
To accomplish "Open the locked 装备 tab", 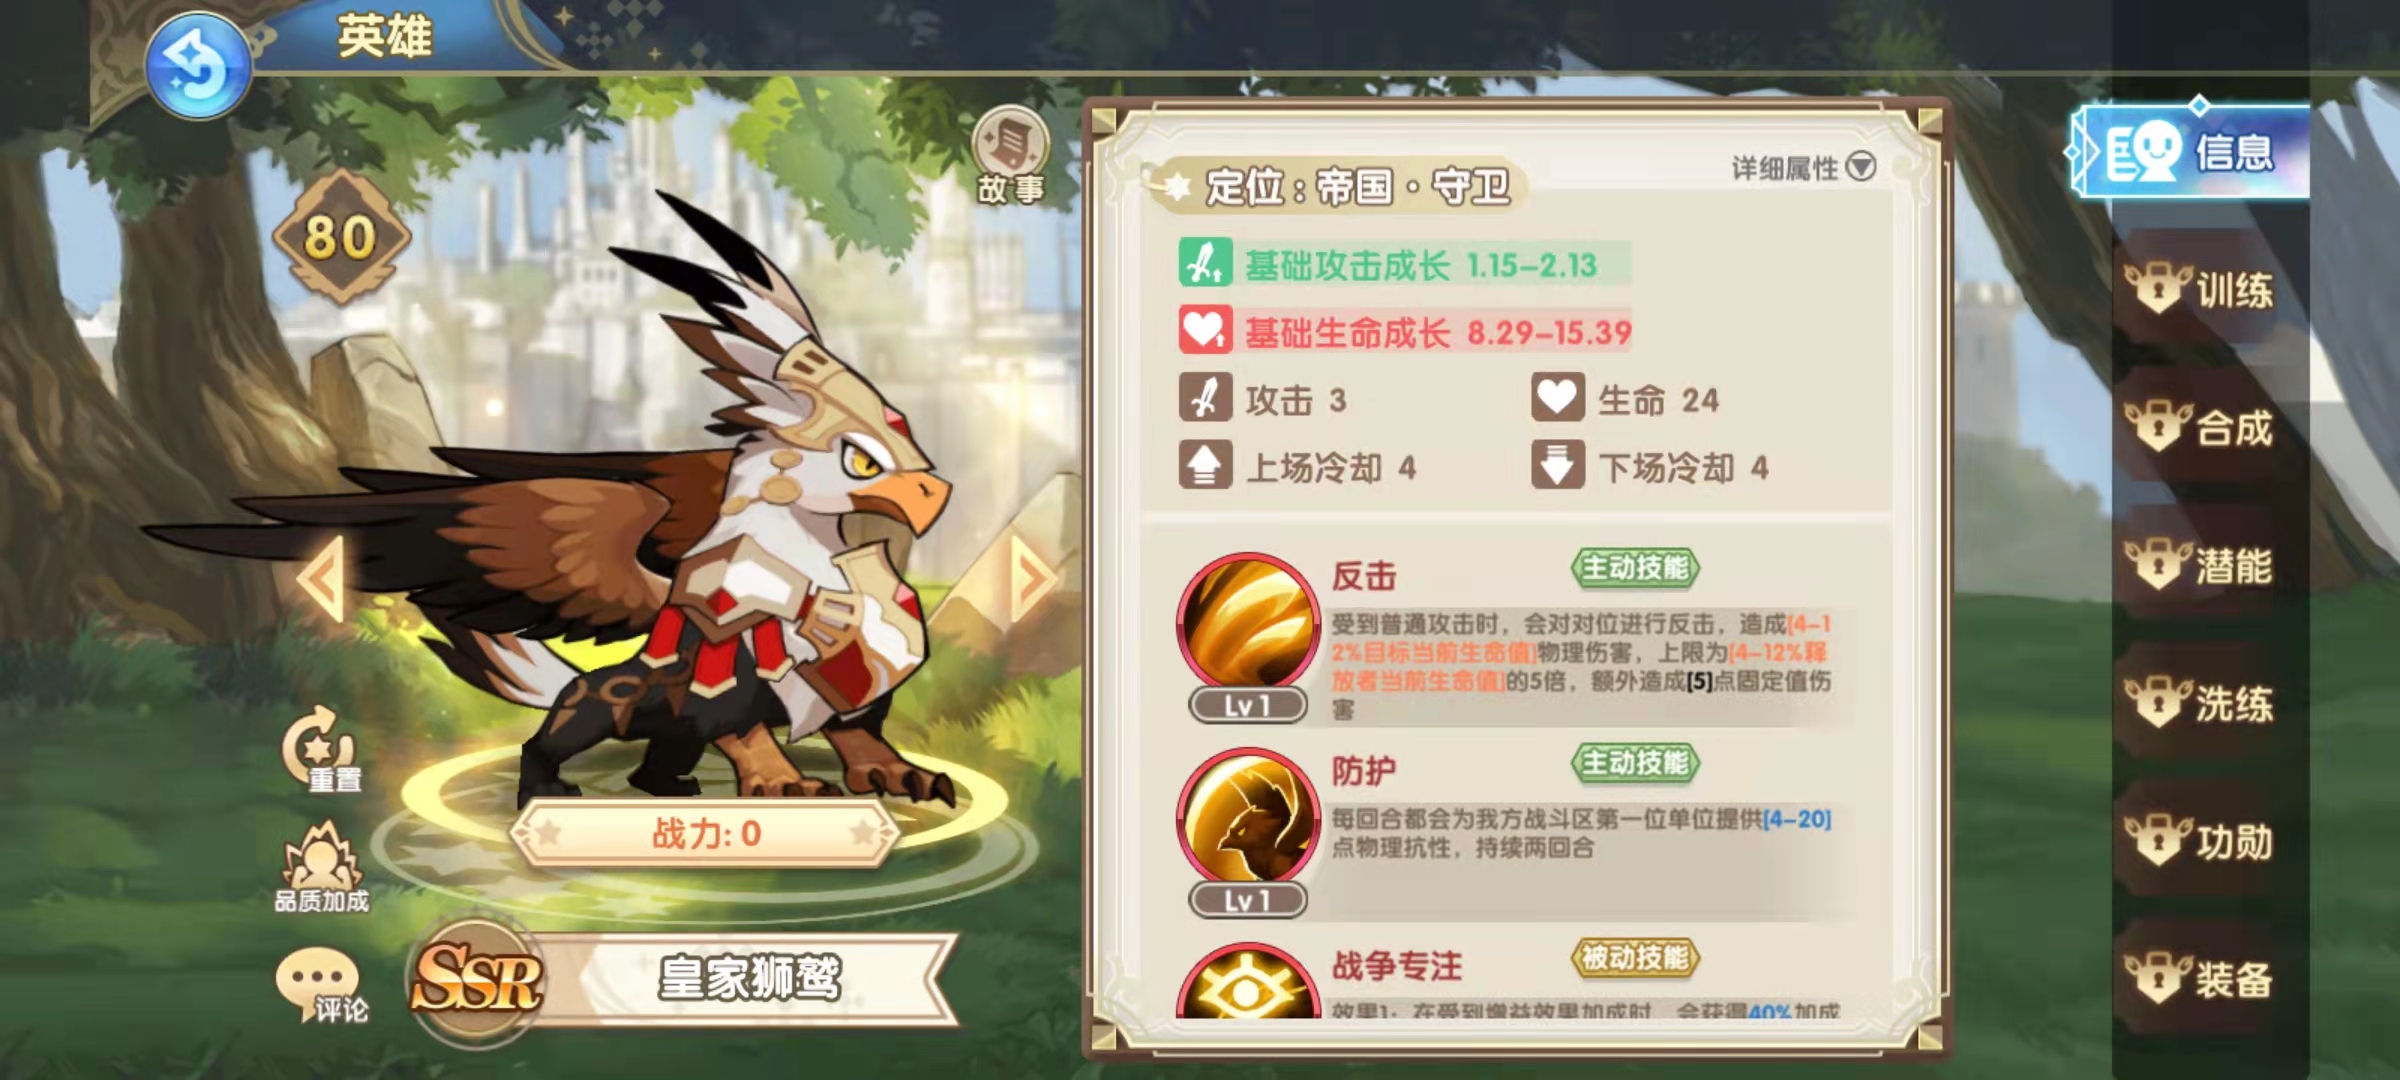I will coord(2200,980).
